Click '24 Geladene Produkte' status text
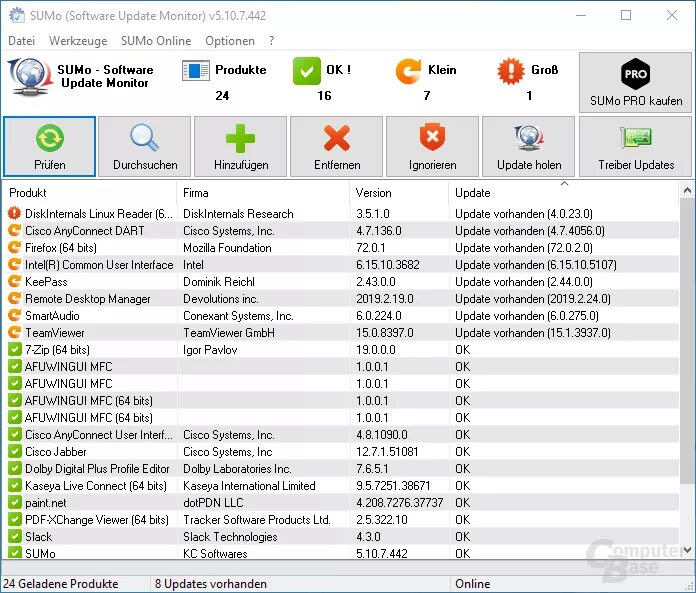The height and width of the screenshot is (593, 696). (x=60, y=584)
